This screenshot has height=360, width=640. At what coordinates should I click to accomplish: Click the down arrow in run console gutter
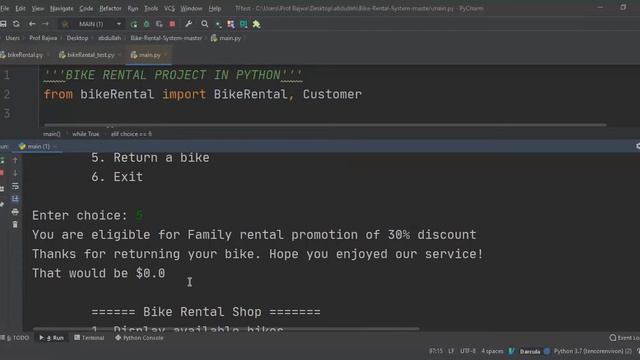(15, 173)
